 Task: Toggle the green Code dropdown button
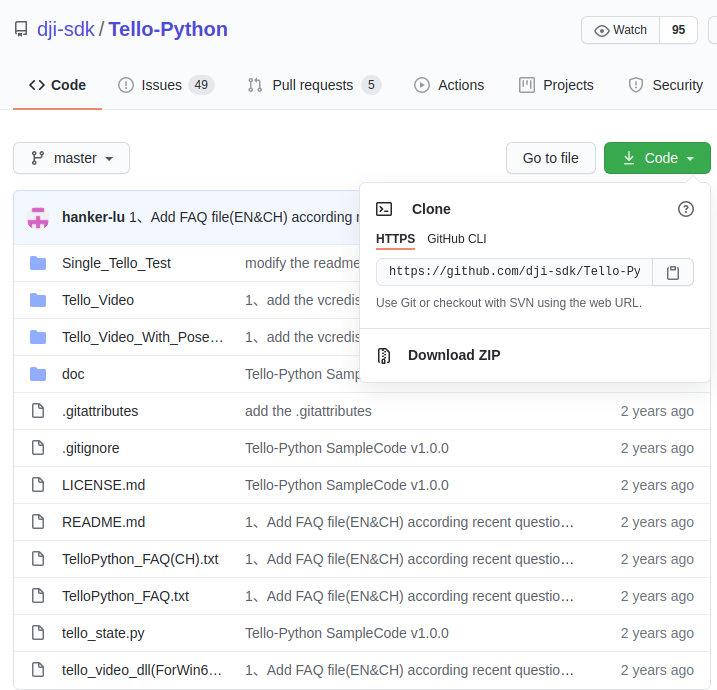click(x=657, y=158)
